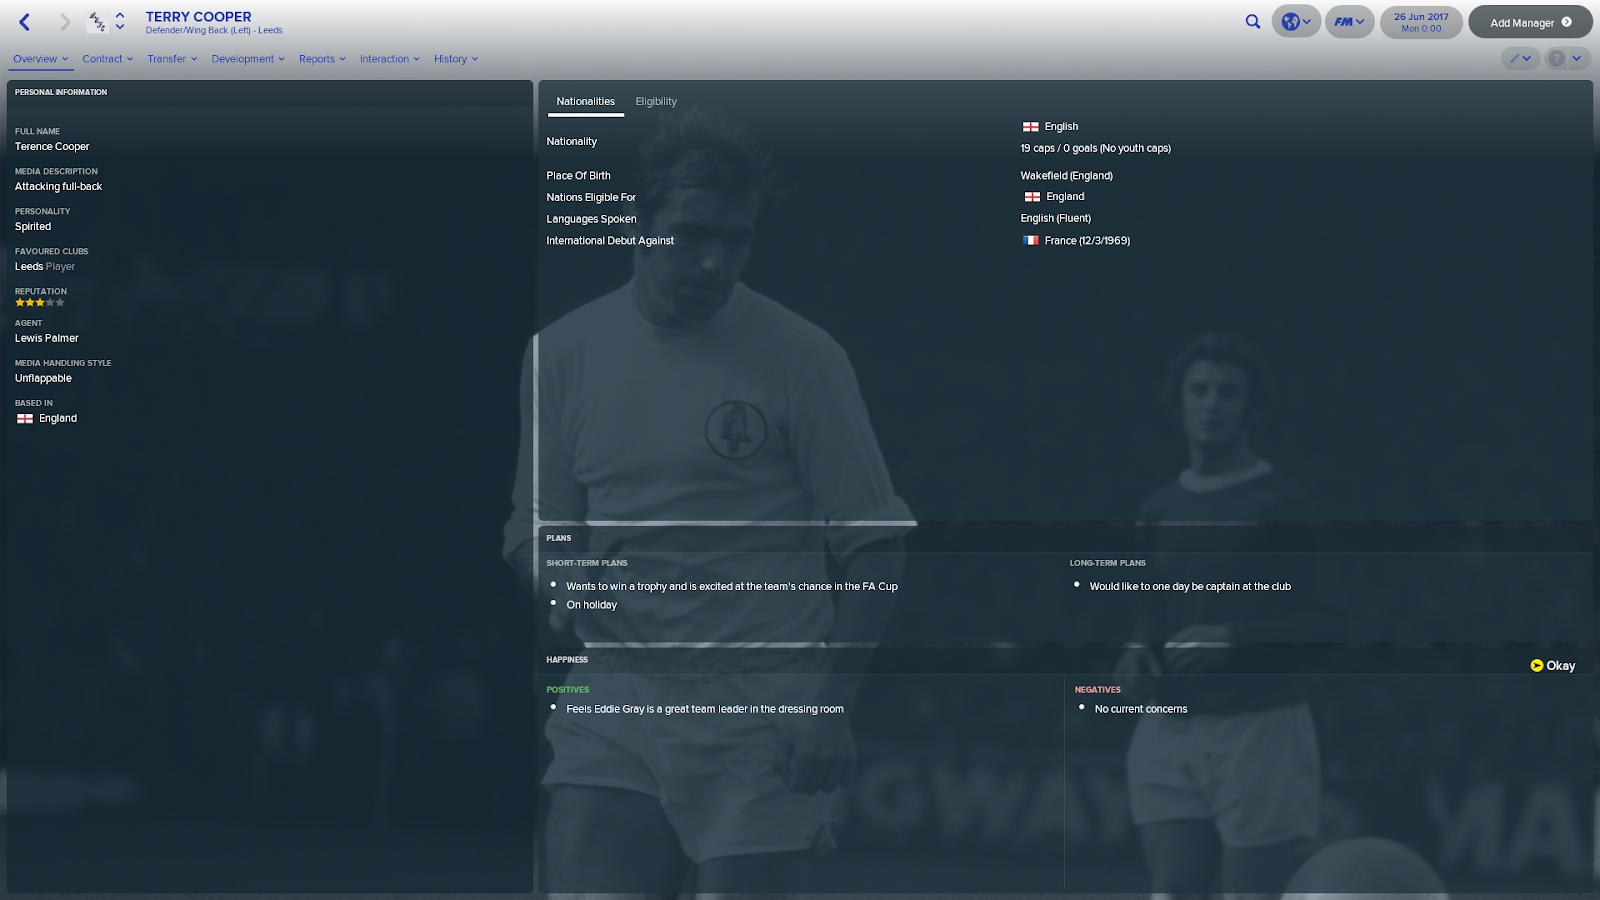Expand the Contract dropdown menu
Viewport: 1600px width, 900px height.
click(x=107, y=59)
